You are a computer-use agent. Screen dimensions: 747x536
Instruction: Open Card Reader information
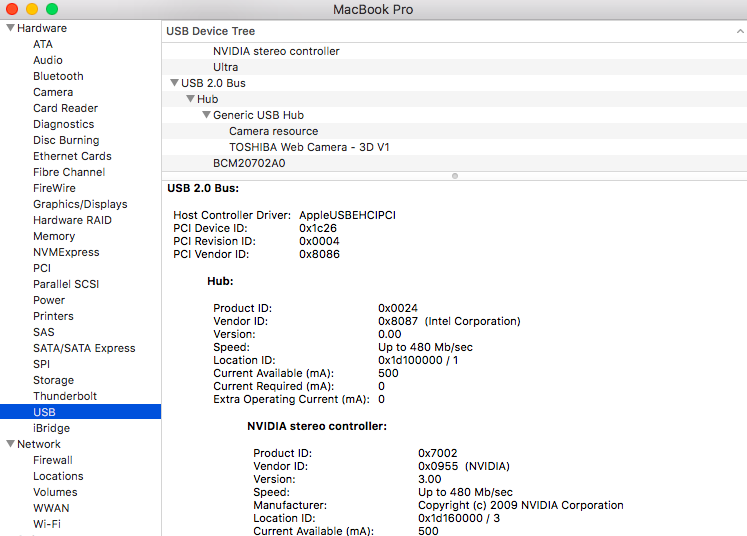tap(65, 108)
